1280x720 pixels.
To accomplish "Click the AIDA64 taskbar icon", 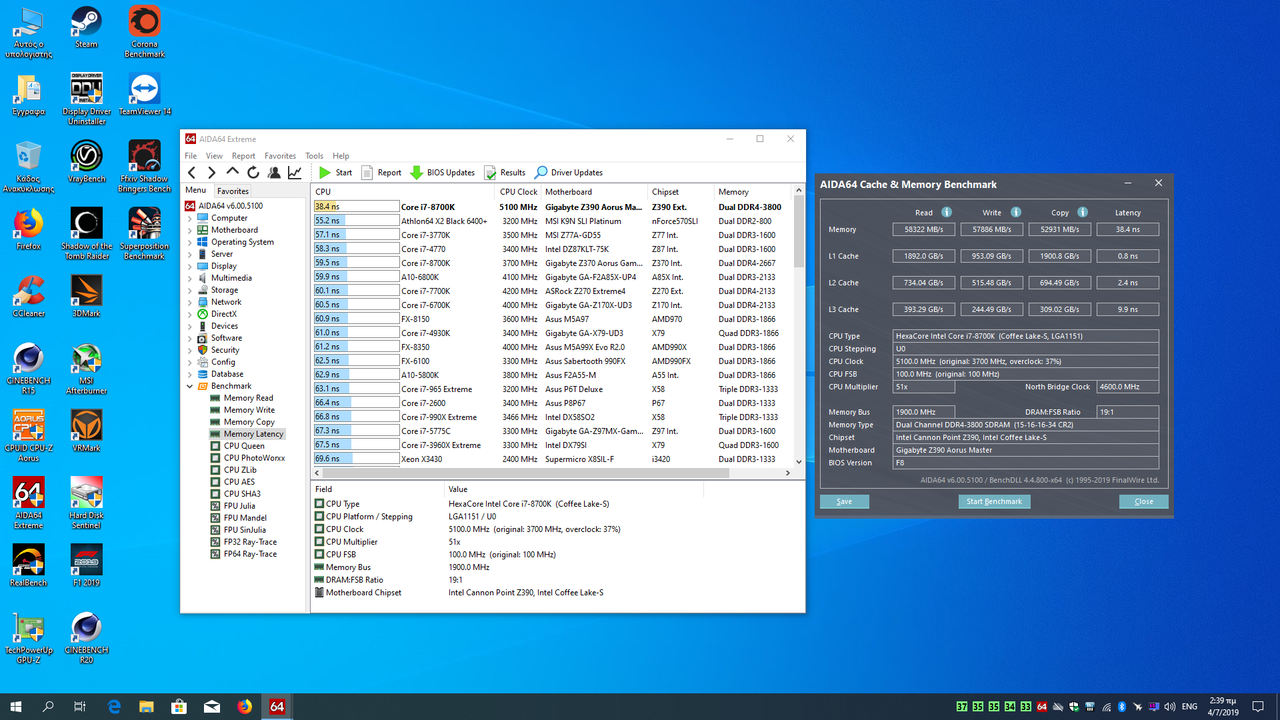I will 277,706.
